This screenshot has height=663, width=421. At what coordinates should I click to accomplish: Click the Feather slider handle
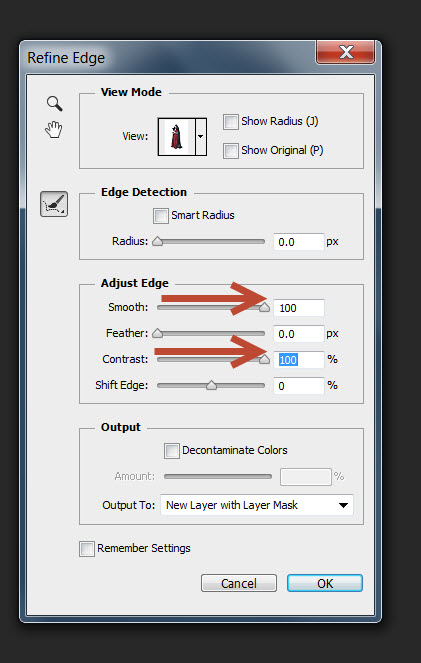[x=157, y=333]
